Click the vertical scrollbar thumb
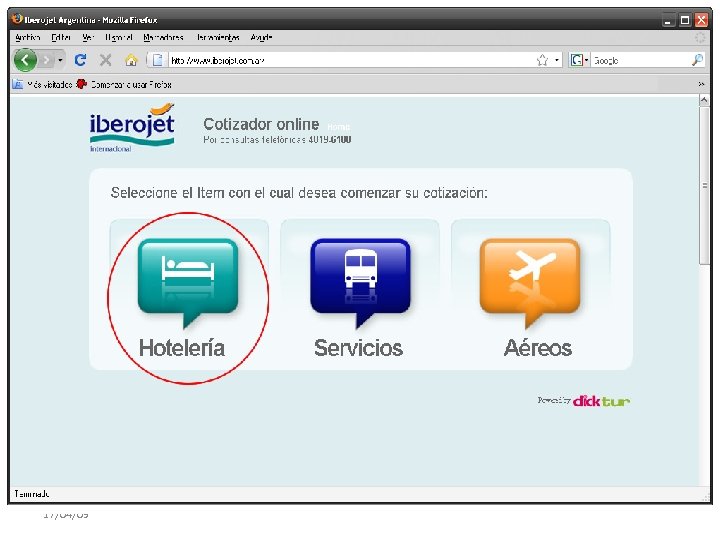The height and width of the screenshot is (540, 720). click(704, 186)
